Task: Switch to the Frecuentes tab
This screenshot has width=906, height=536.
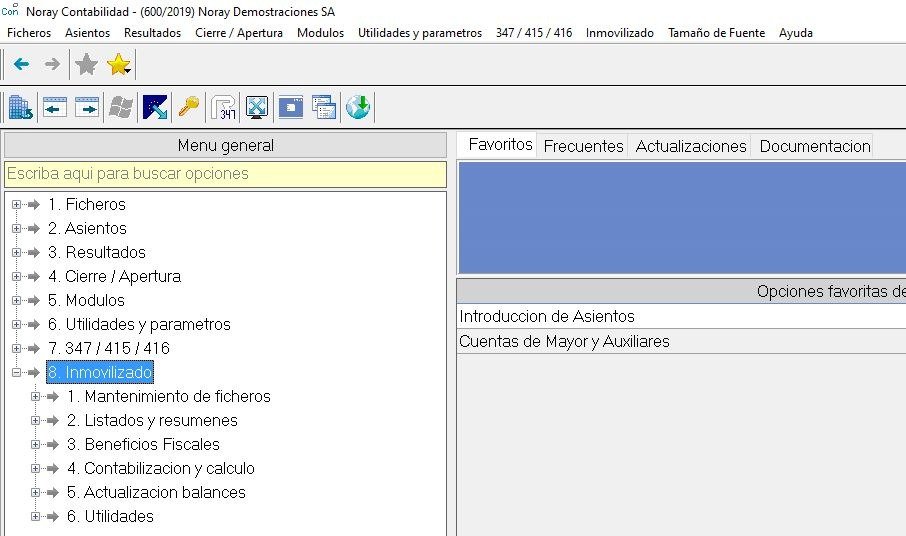Action: 584,146
